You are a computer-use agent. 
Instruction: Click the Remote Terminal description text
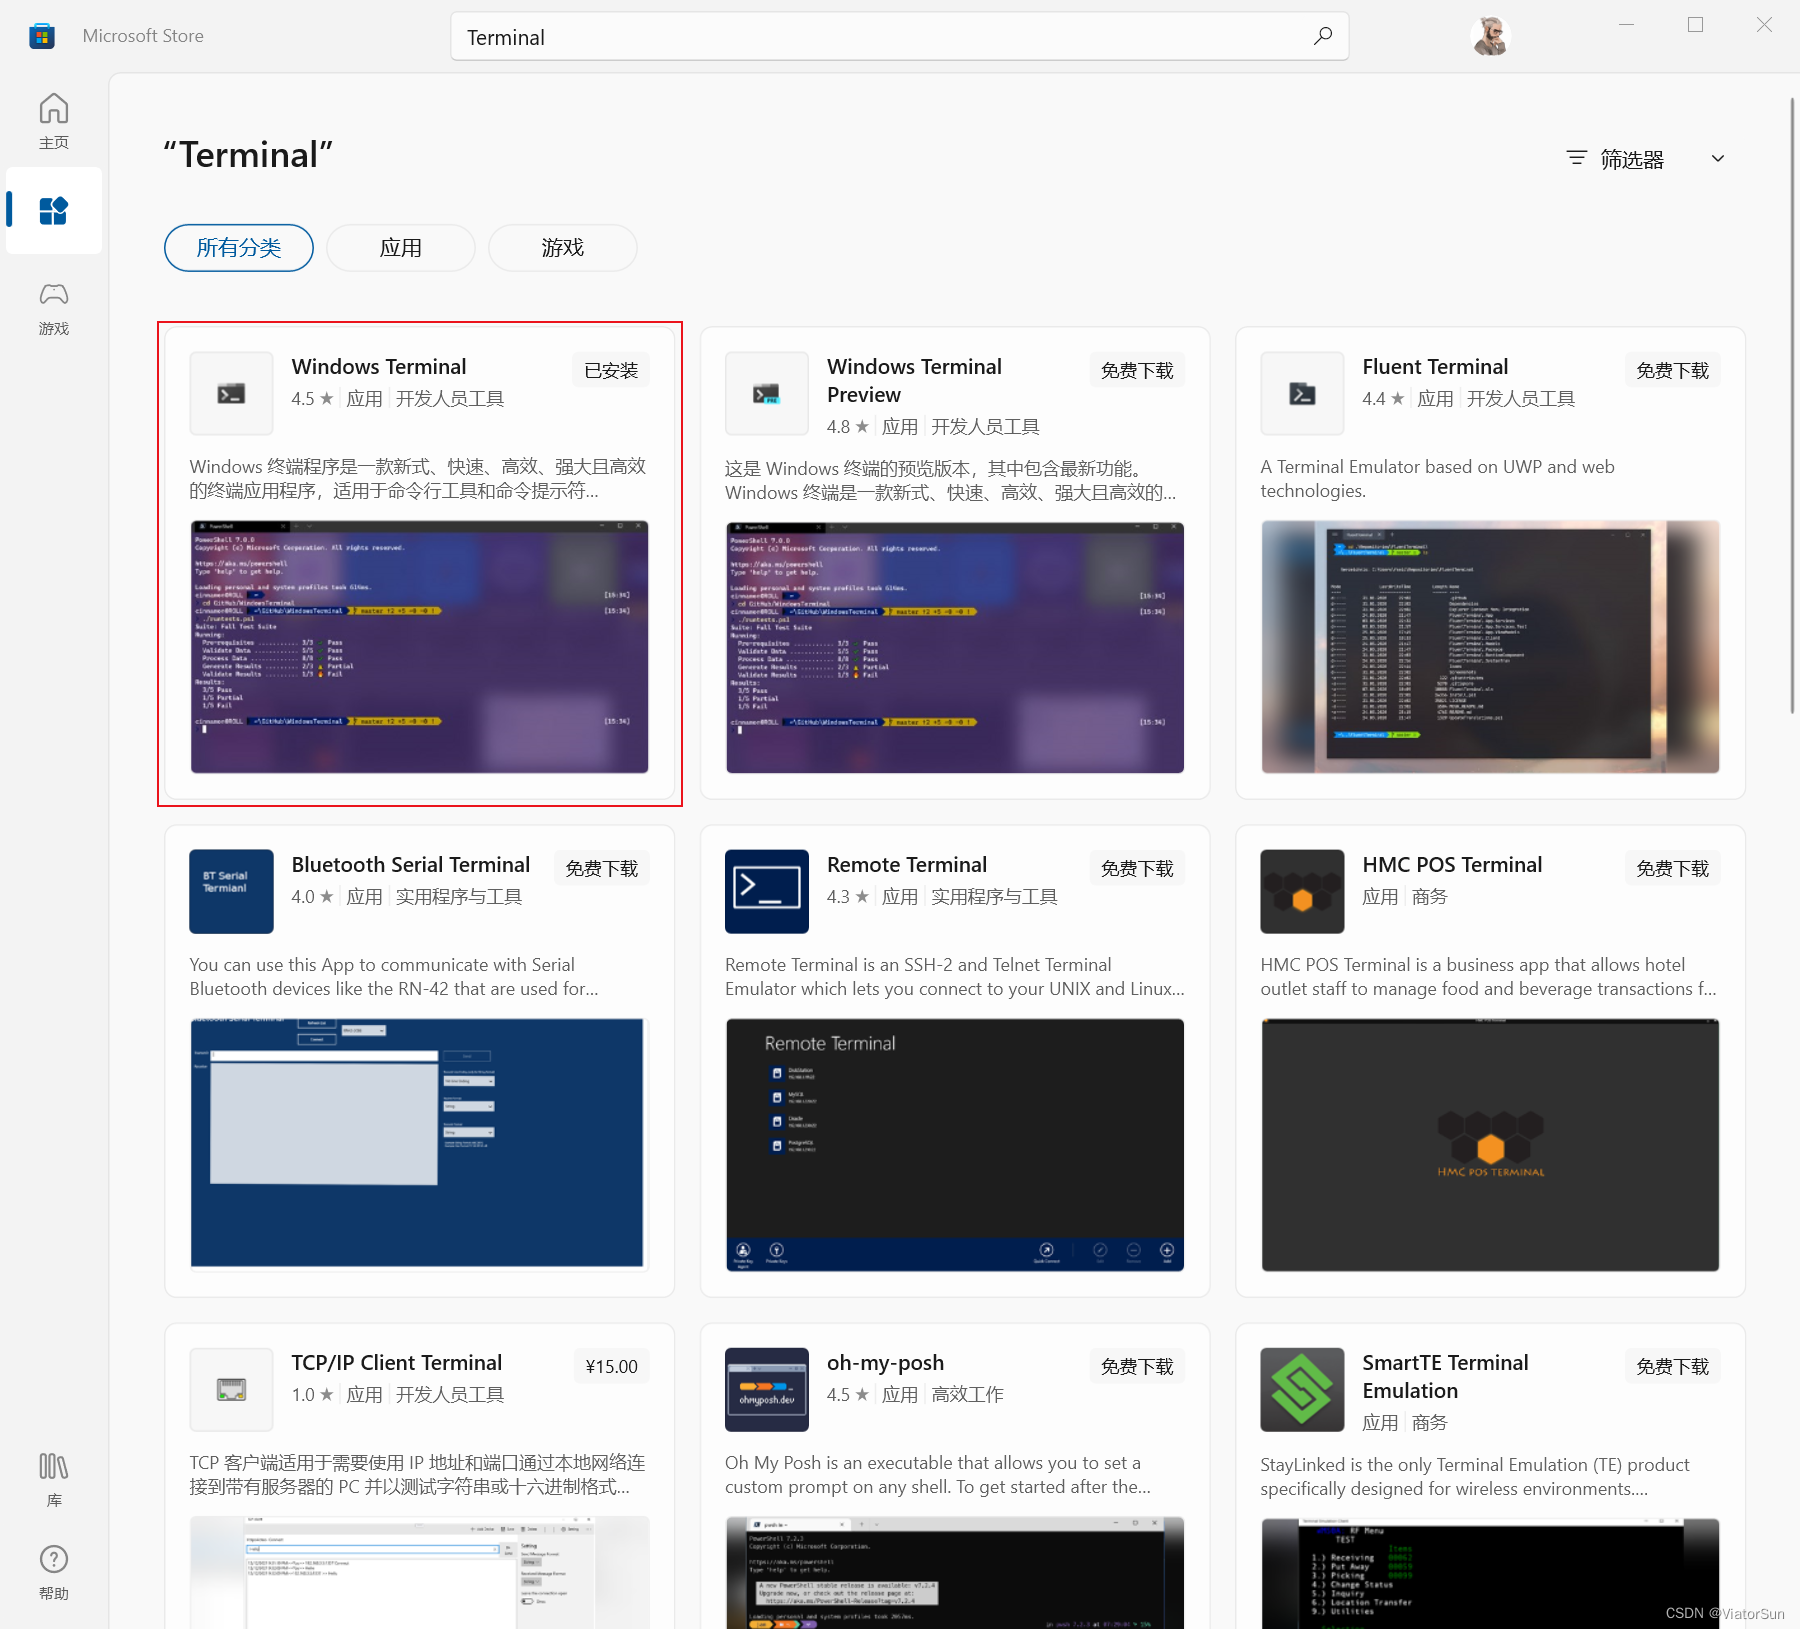(x=955, y=977)
